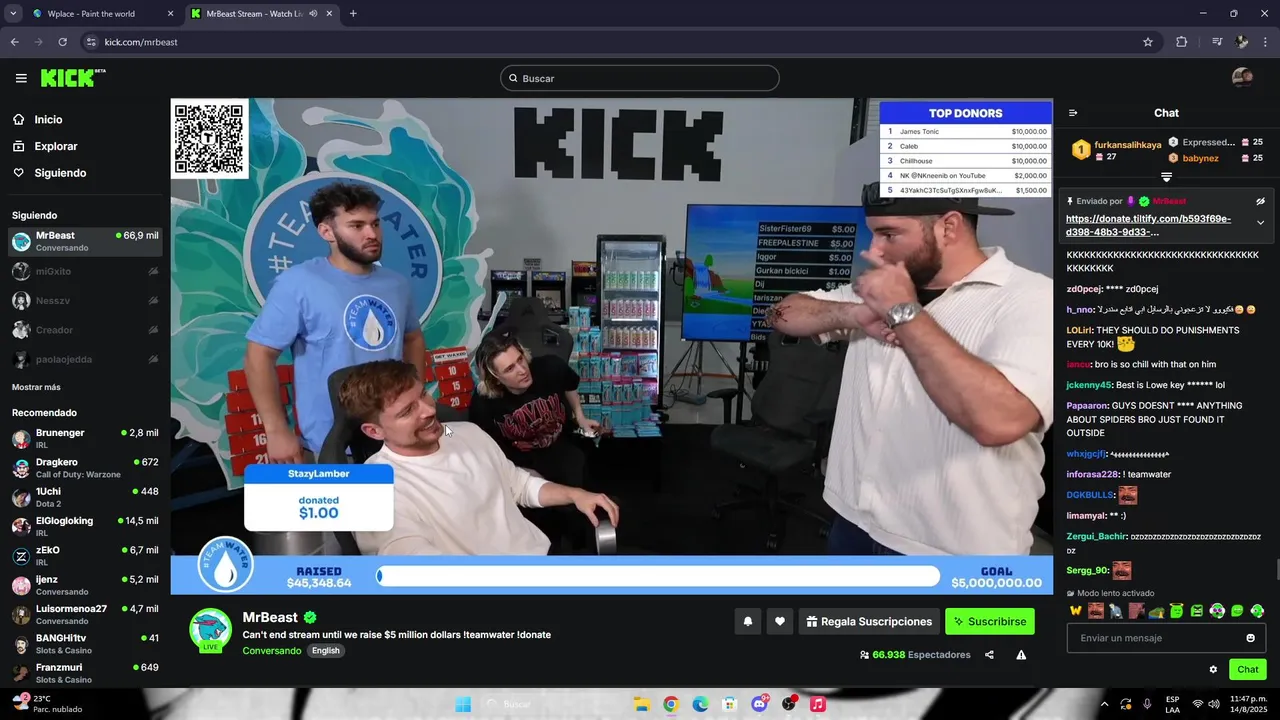Open Brunenger recommended channel
Viewport: 1280px width, 720px height.
pos(85,438)
